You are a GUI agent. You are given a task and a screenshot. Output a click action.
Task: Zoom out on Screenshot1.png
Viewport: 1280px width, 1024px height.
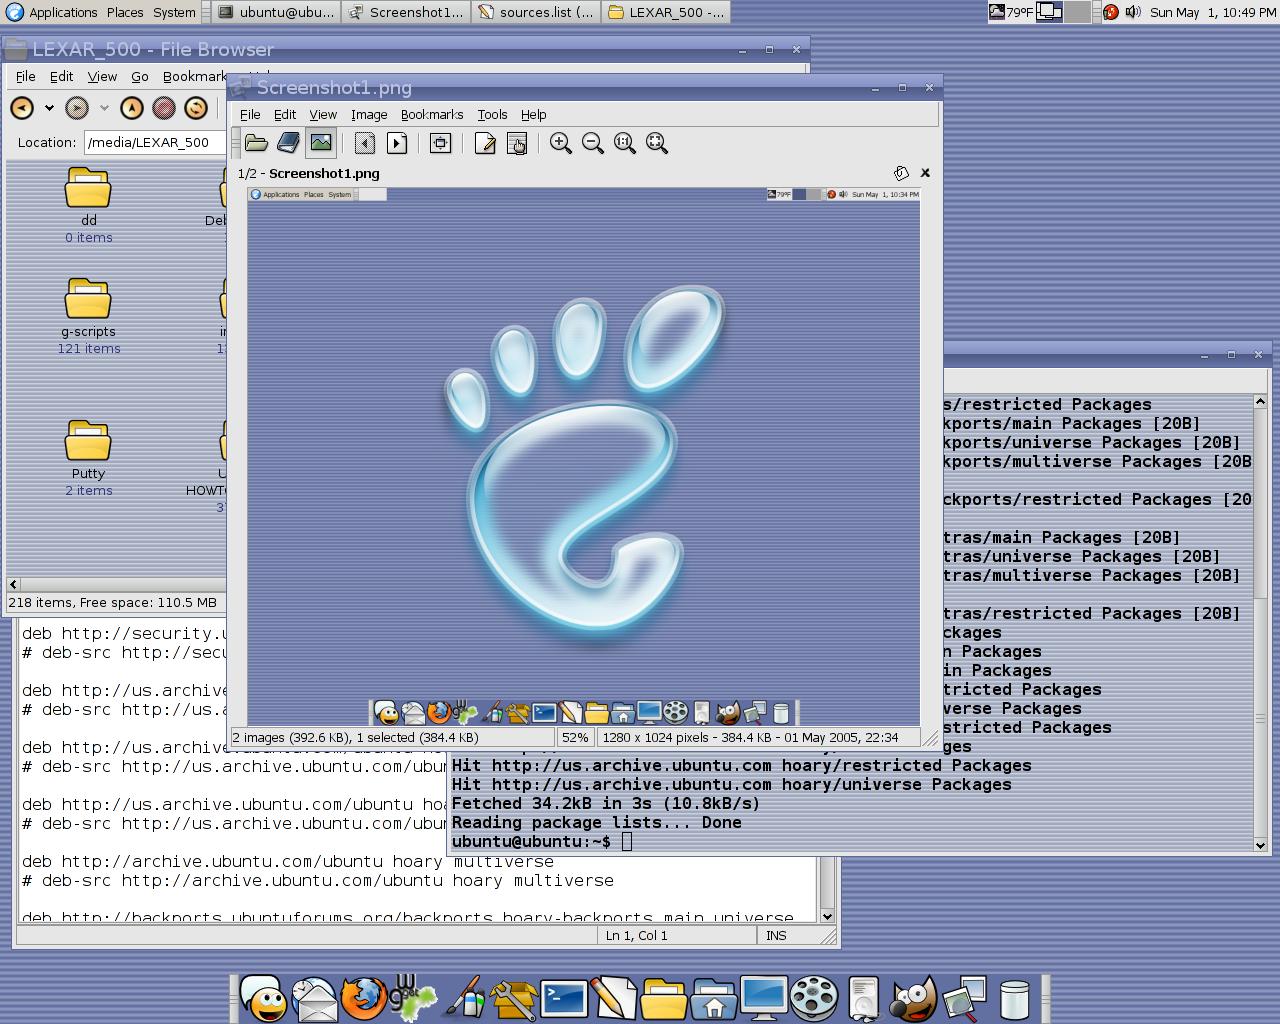[593, 143]
